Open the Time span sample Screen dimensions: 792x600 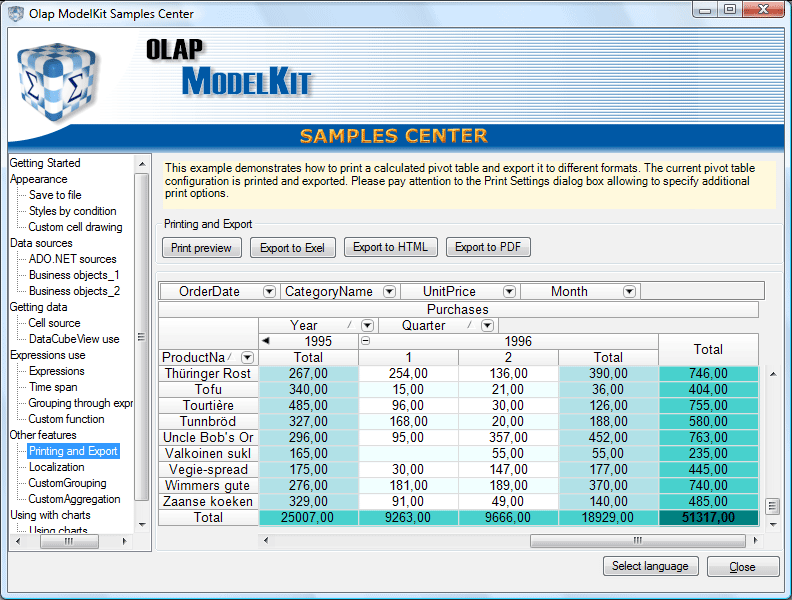pyautogui.click(x=53, y=387)
